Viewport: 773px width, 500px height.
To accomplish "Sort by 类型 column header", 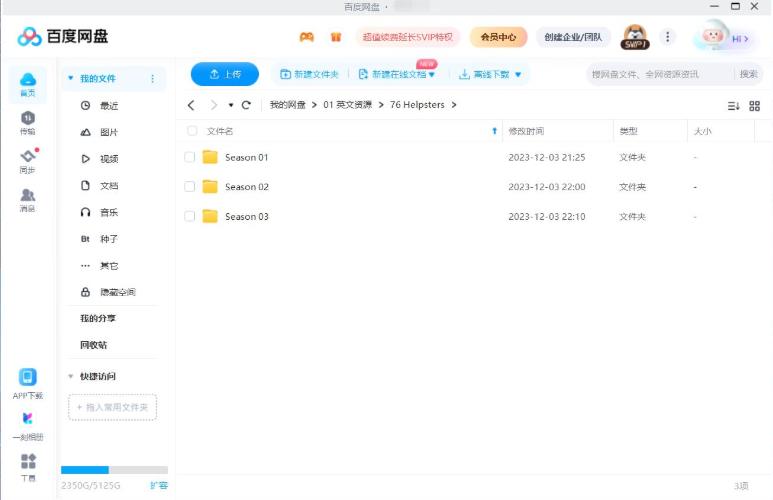I will point(629,131).
